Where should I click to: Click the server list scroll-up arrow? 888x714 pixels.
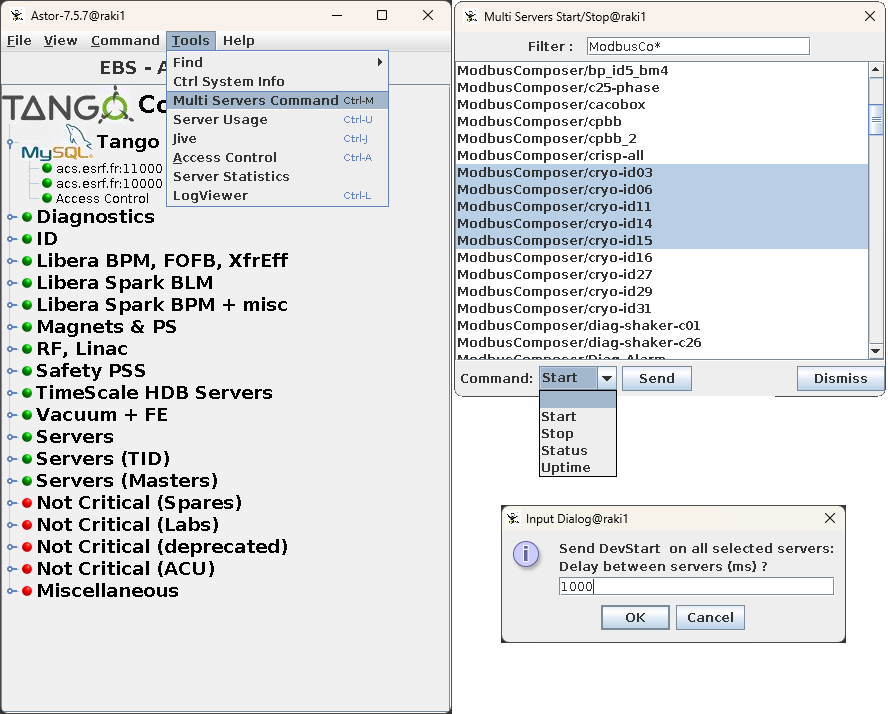click(x=876, y=70)
